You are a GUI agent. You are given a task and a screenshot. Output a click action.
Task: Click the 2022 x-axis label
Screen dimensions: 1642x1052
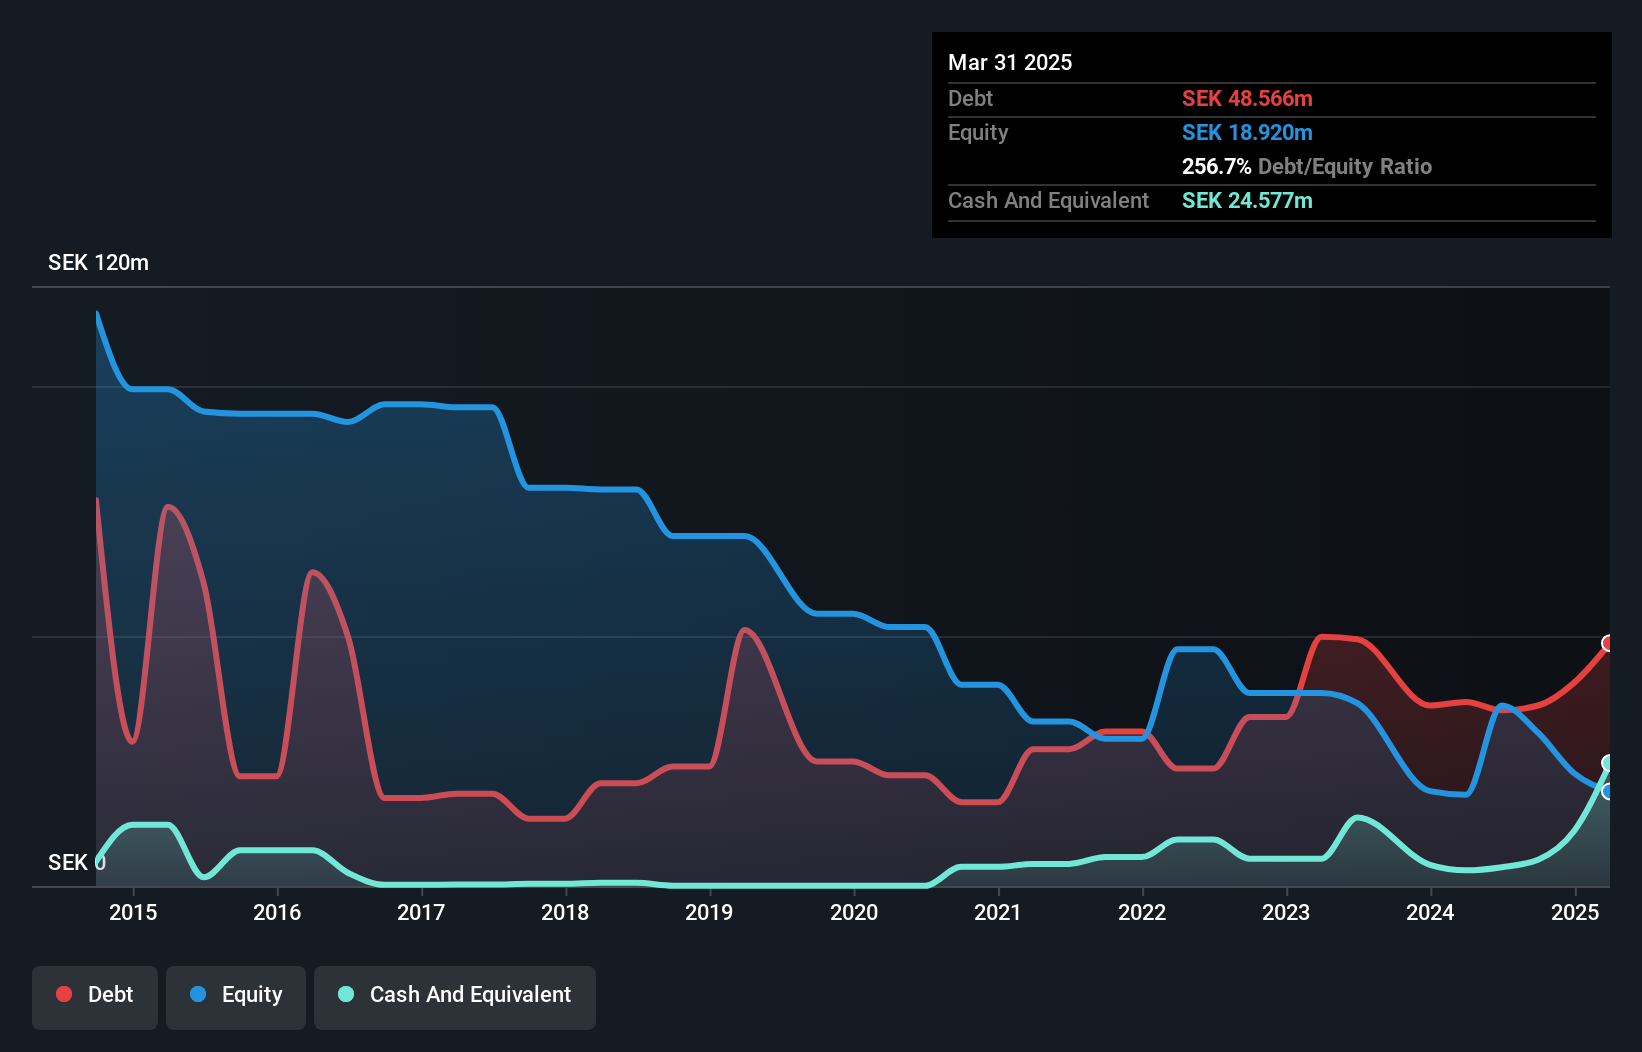(x=1142, y=912)
